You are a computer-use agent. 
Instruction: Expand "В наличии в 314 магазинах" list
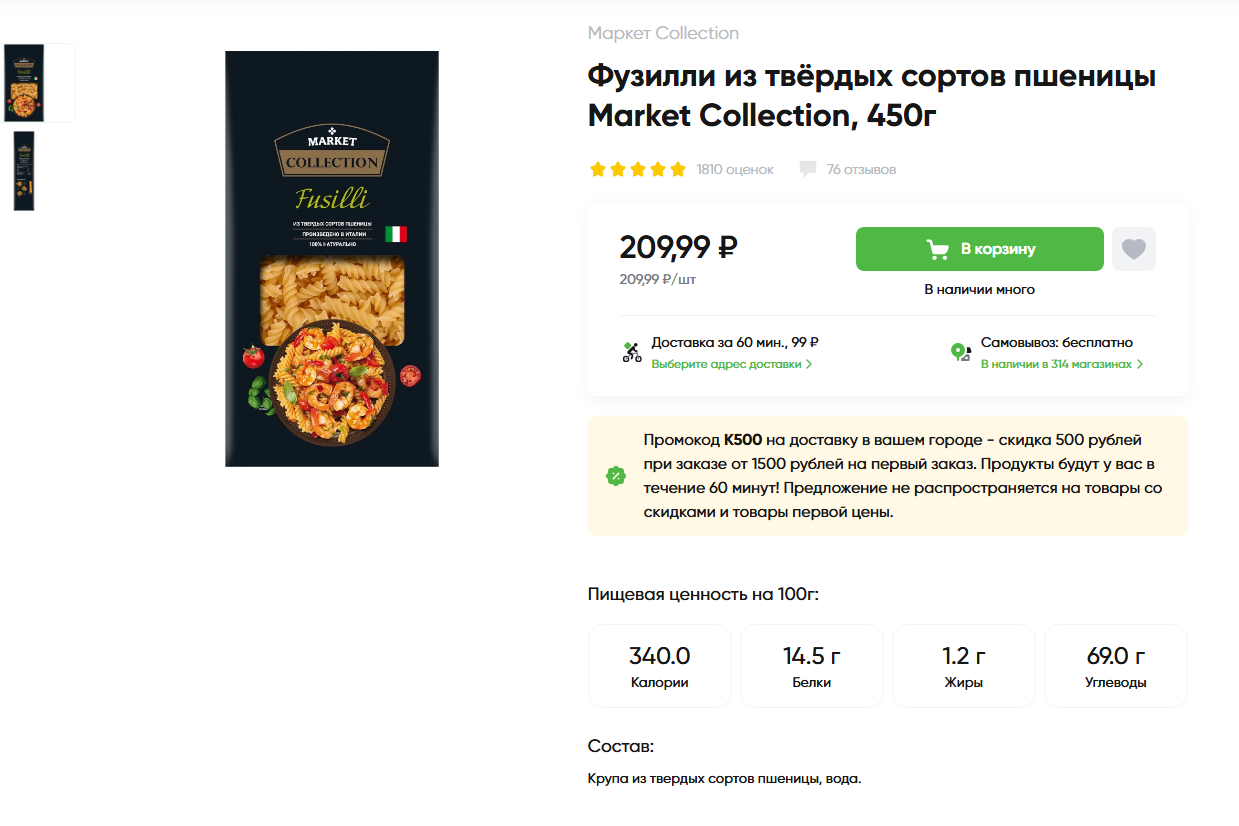coord(1061,364)
